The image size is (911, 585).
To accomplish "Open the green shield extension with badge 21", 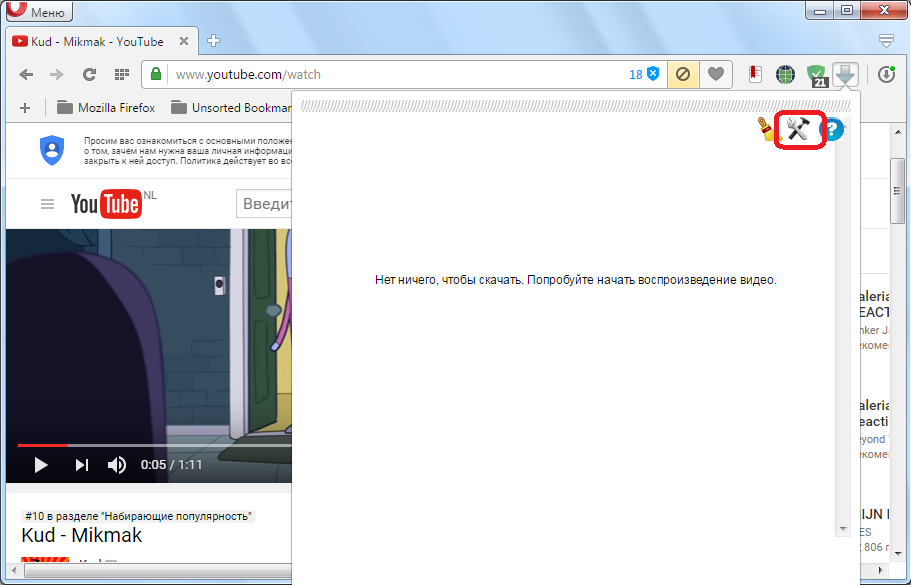I will (817, 74).
